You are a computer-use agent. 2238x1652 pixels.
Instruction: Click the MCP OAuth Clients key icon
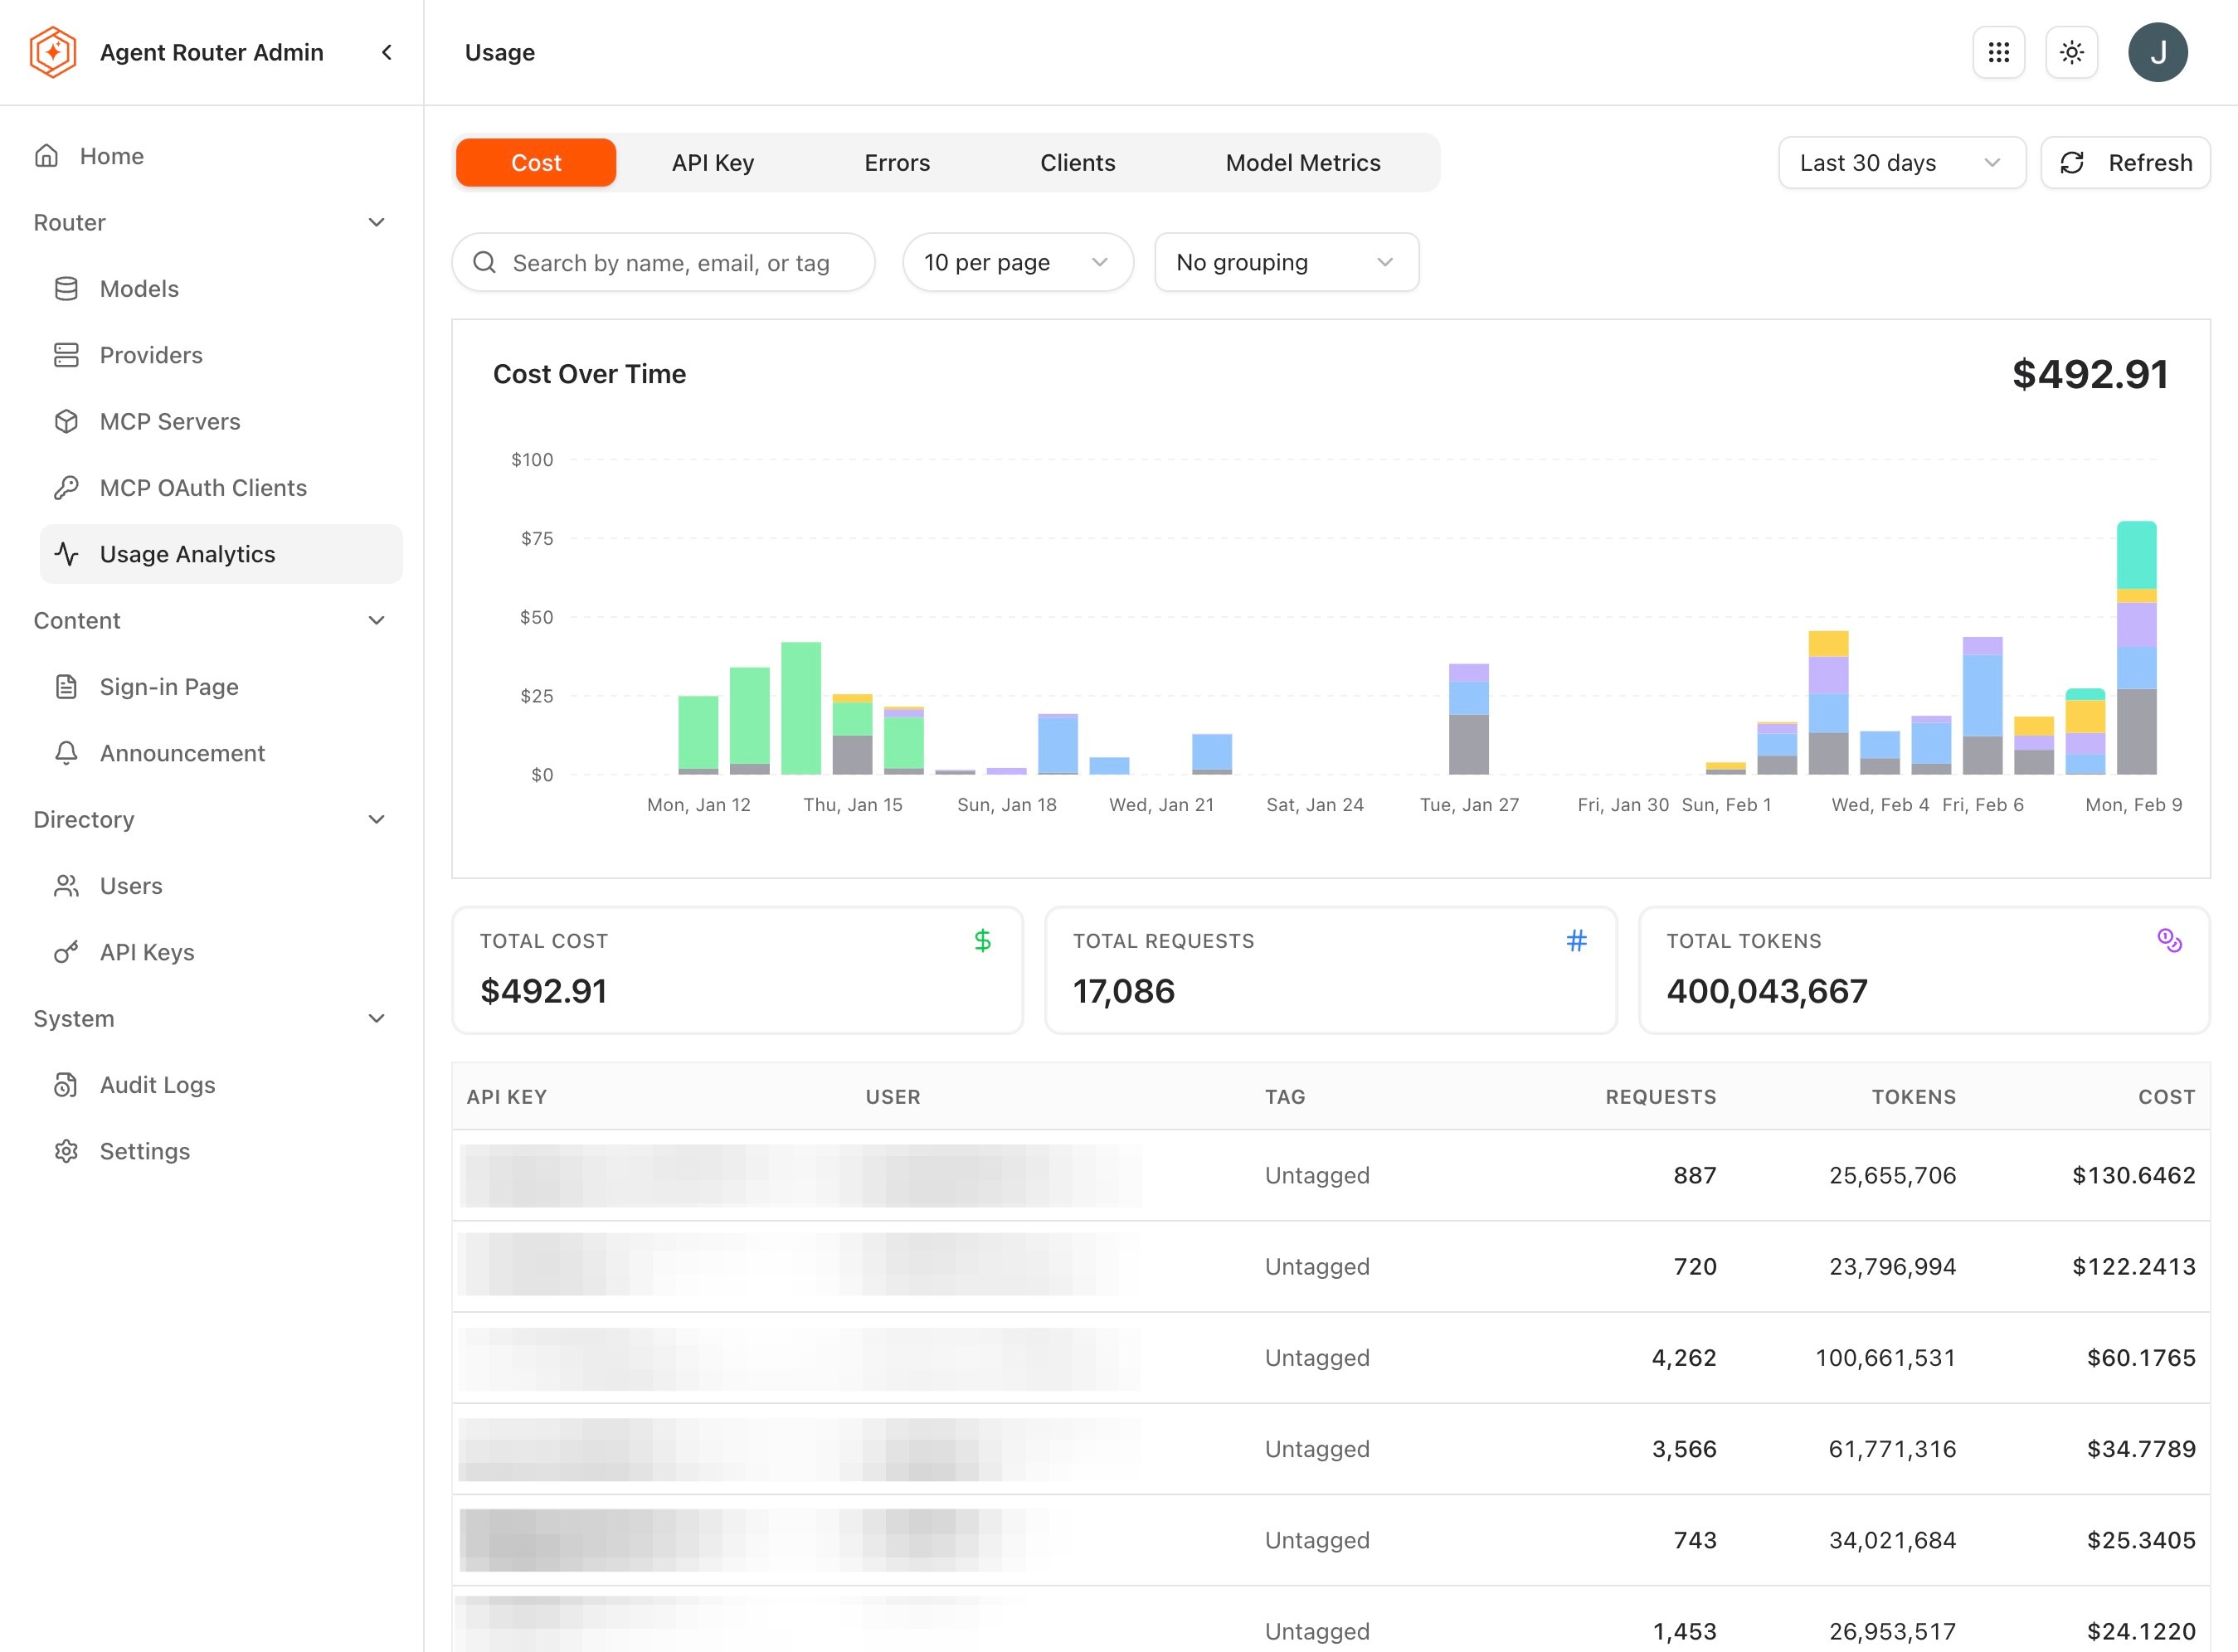click(x=66, y=488)
